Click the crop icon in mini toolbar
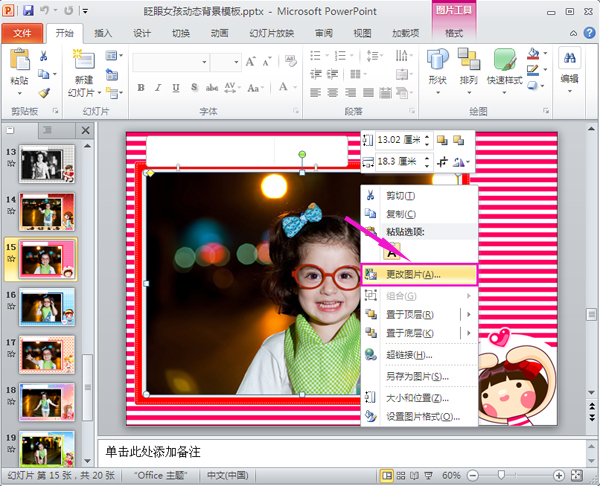This screenshot has width=600, height=486. pos(442,162)
